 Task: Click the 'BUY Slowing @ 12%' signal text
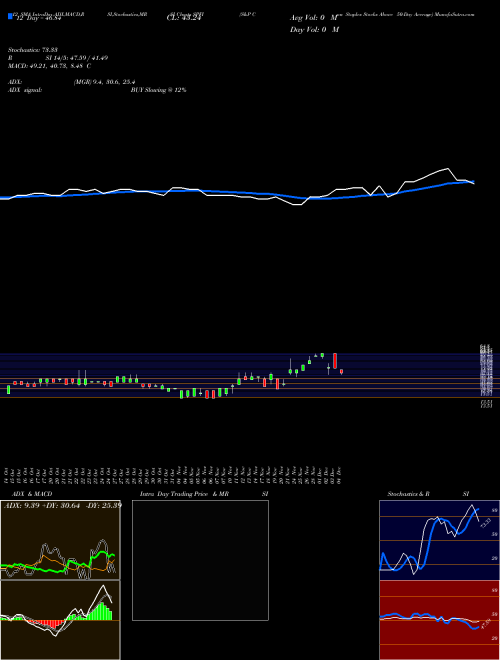[159, 90]
